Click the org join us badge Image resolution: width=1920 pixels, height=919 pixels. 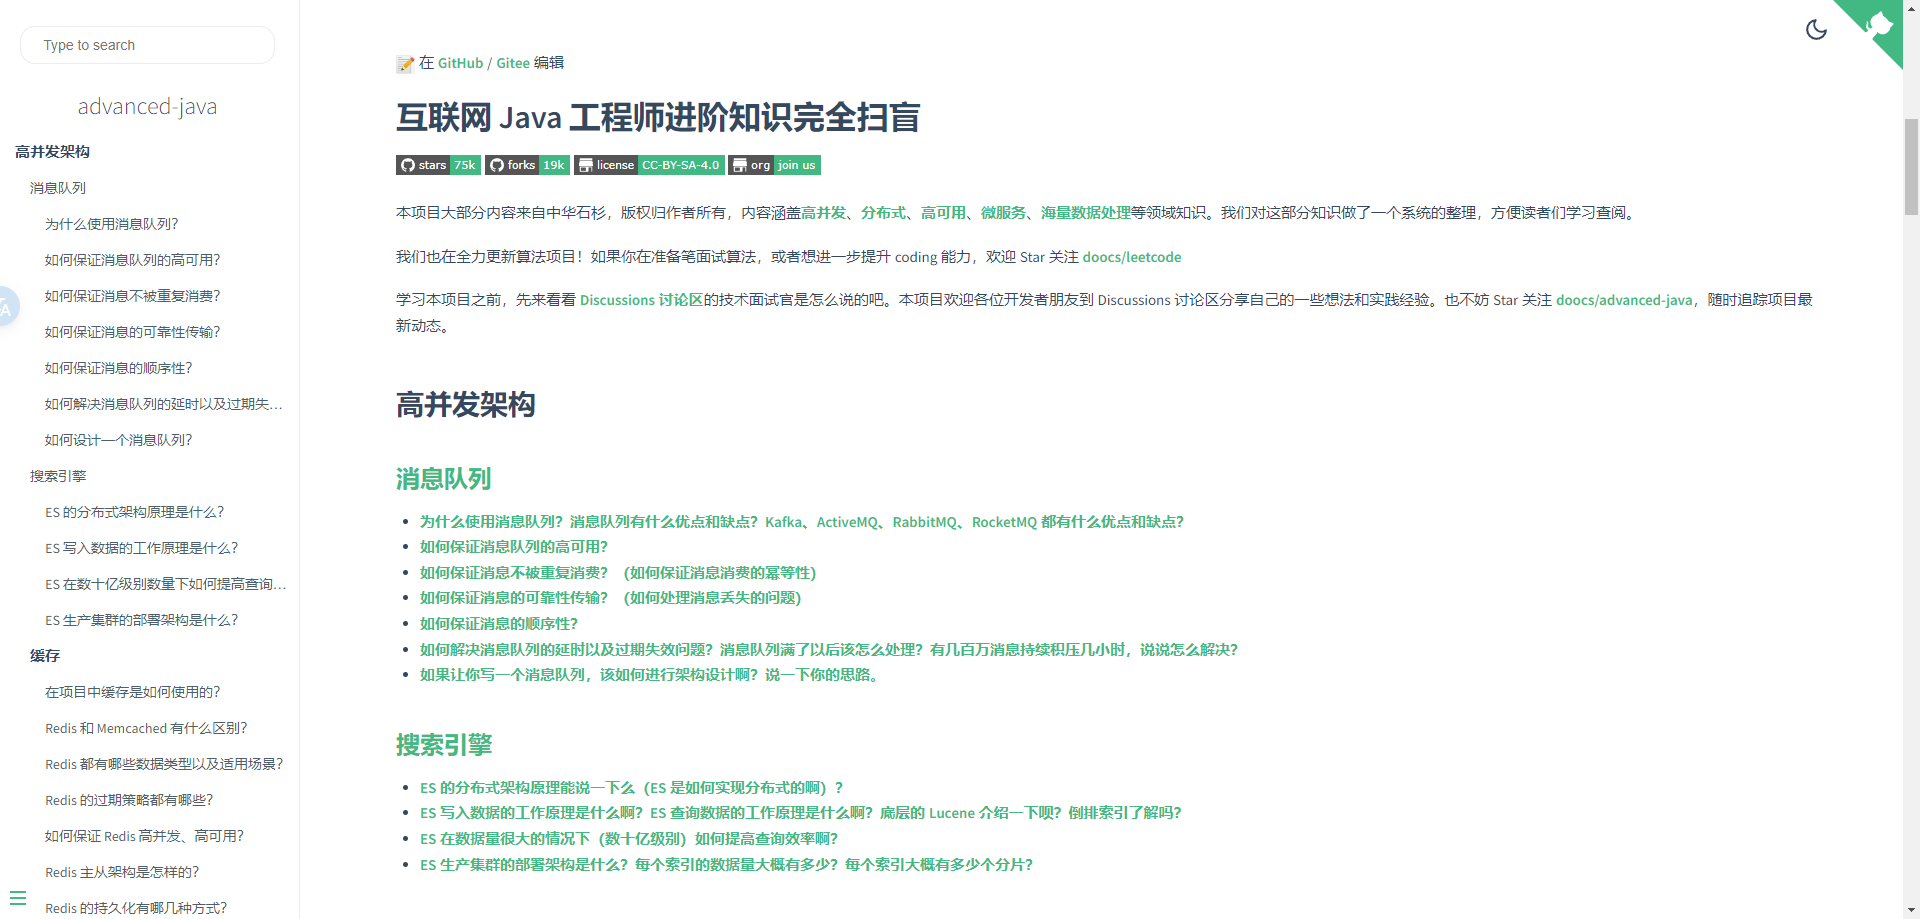(774, 165)
